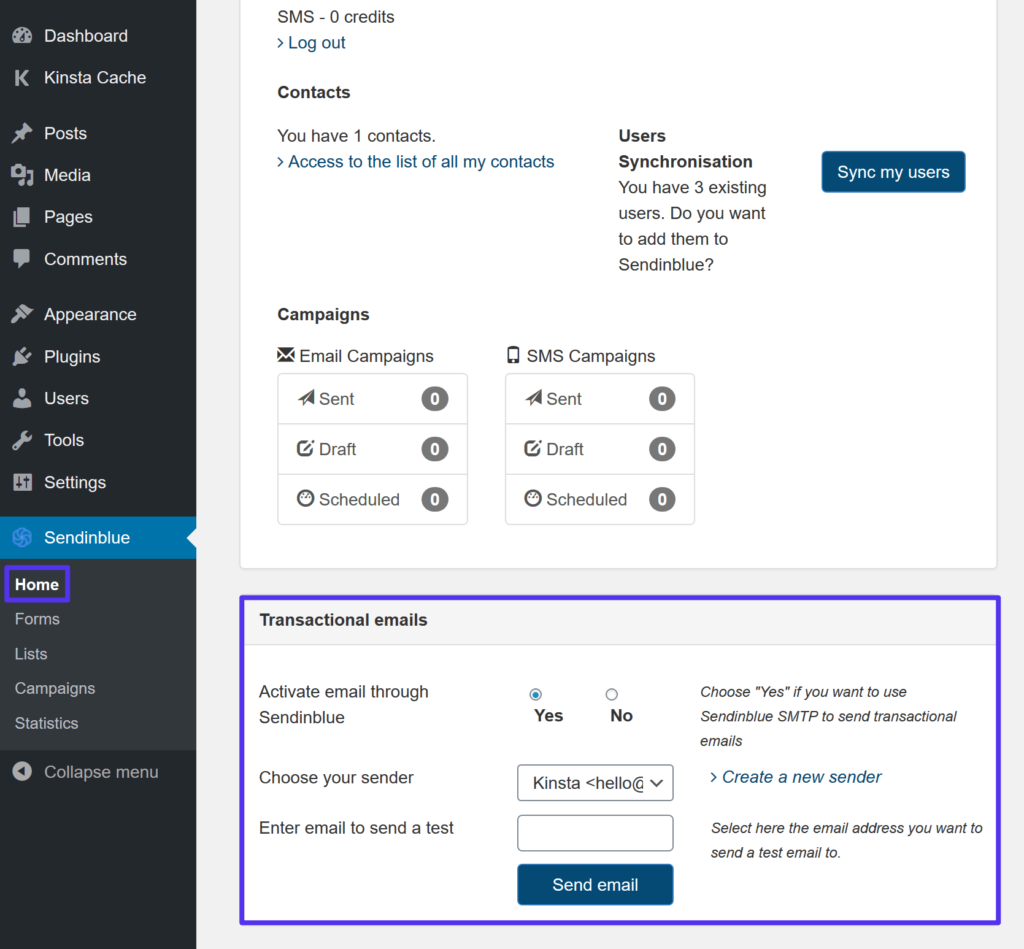Open the Appearance menu
The image size is (1024, 949).
[91, 314]
